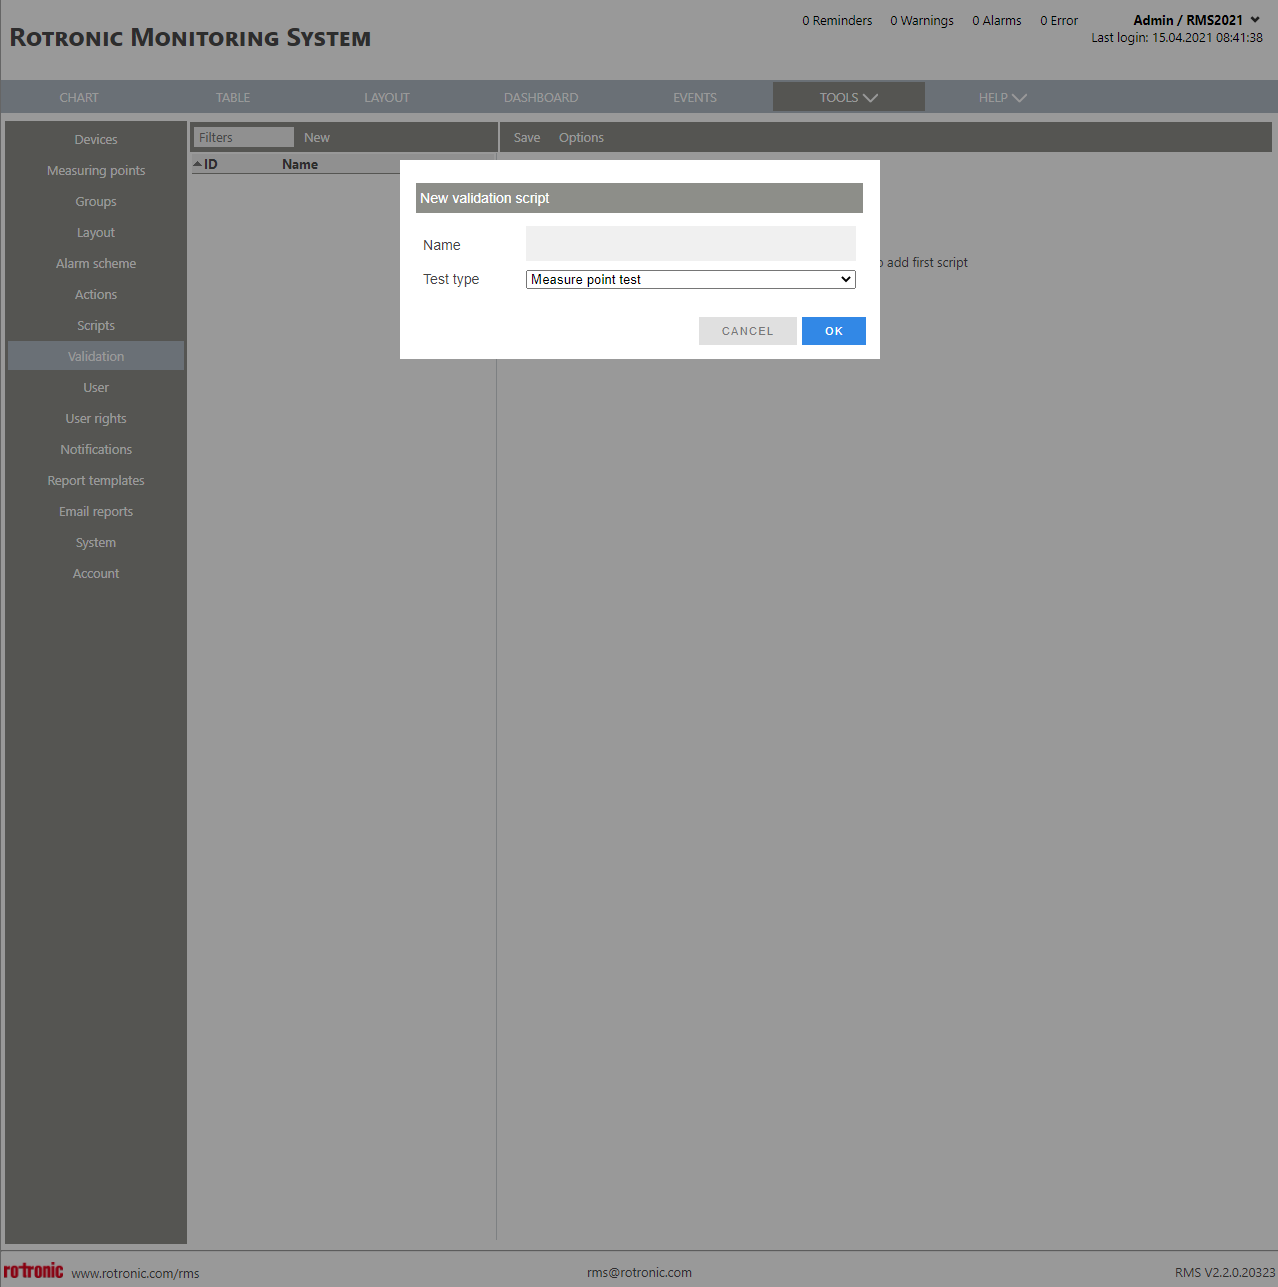Image resolution: width=1278 pixels, height=1287 pixels.
Task: Select Devices in the sidebar
Action: pos(96,139)
